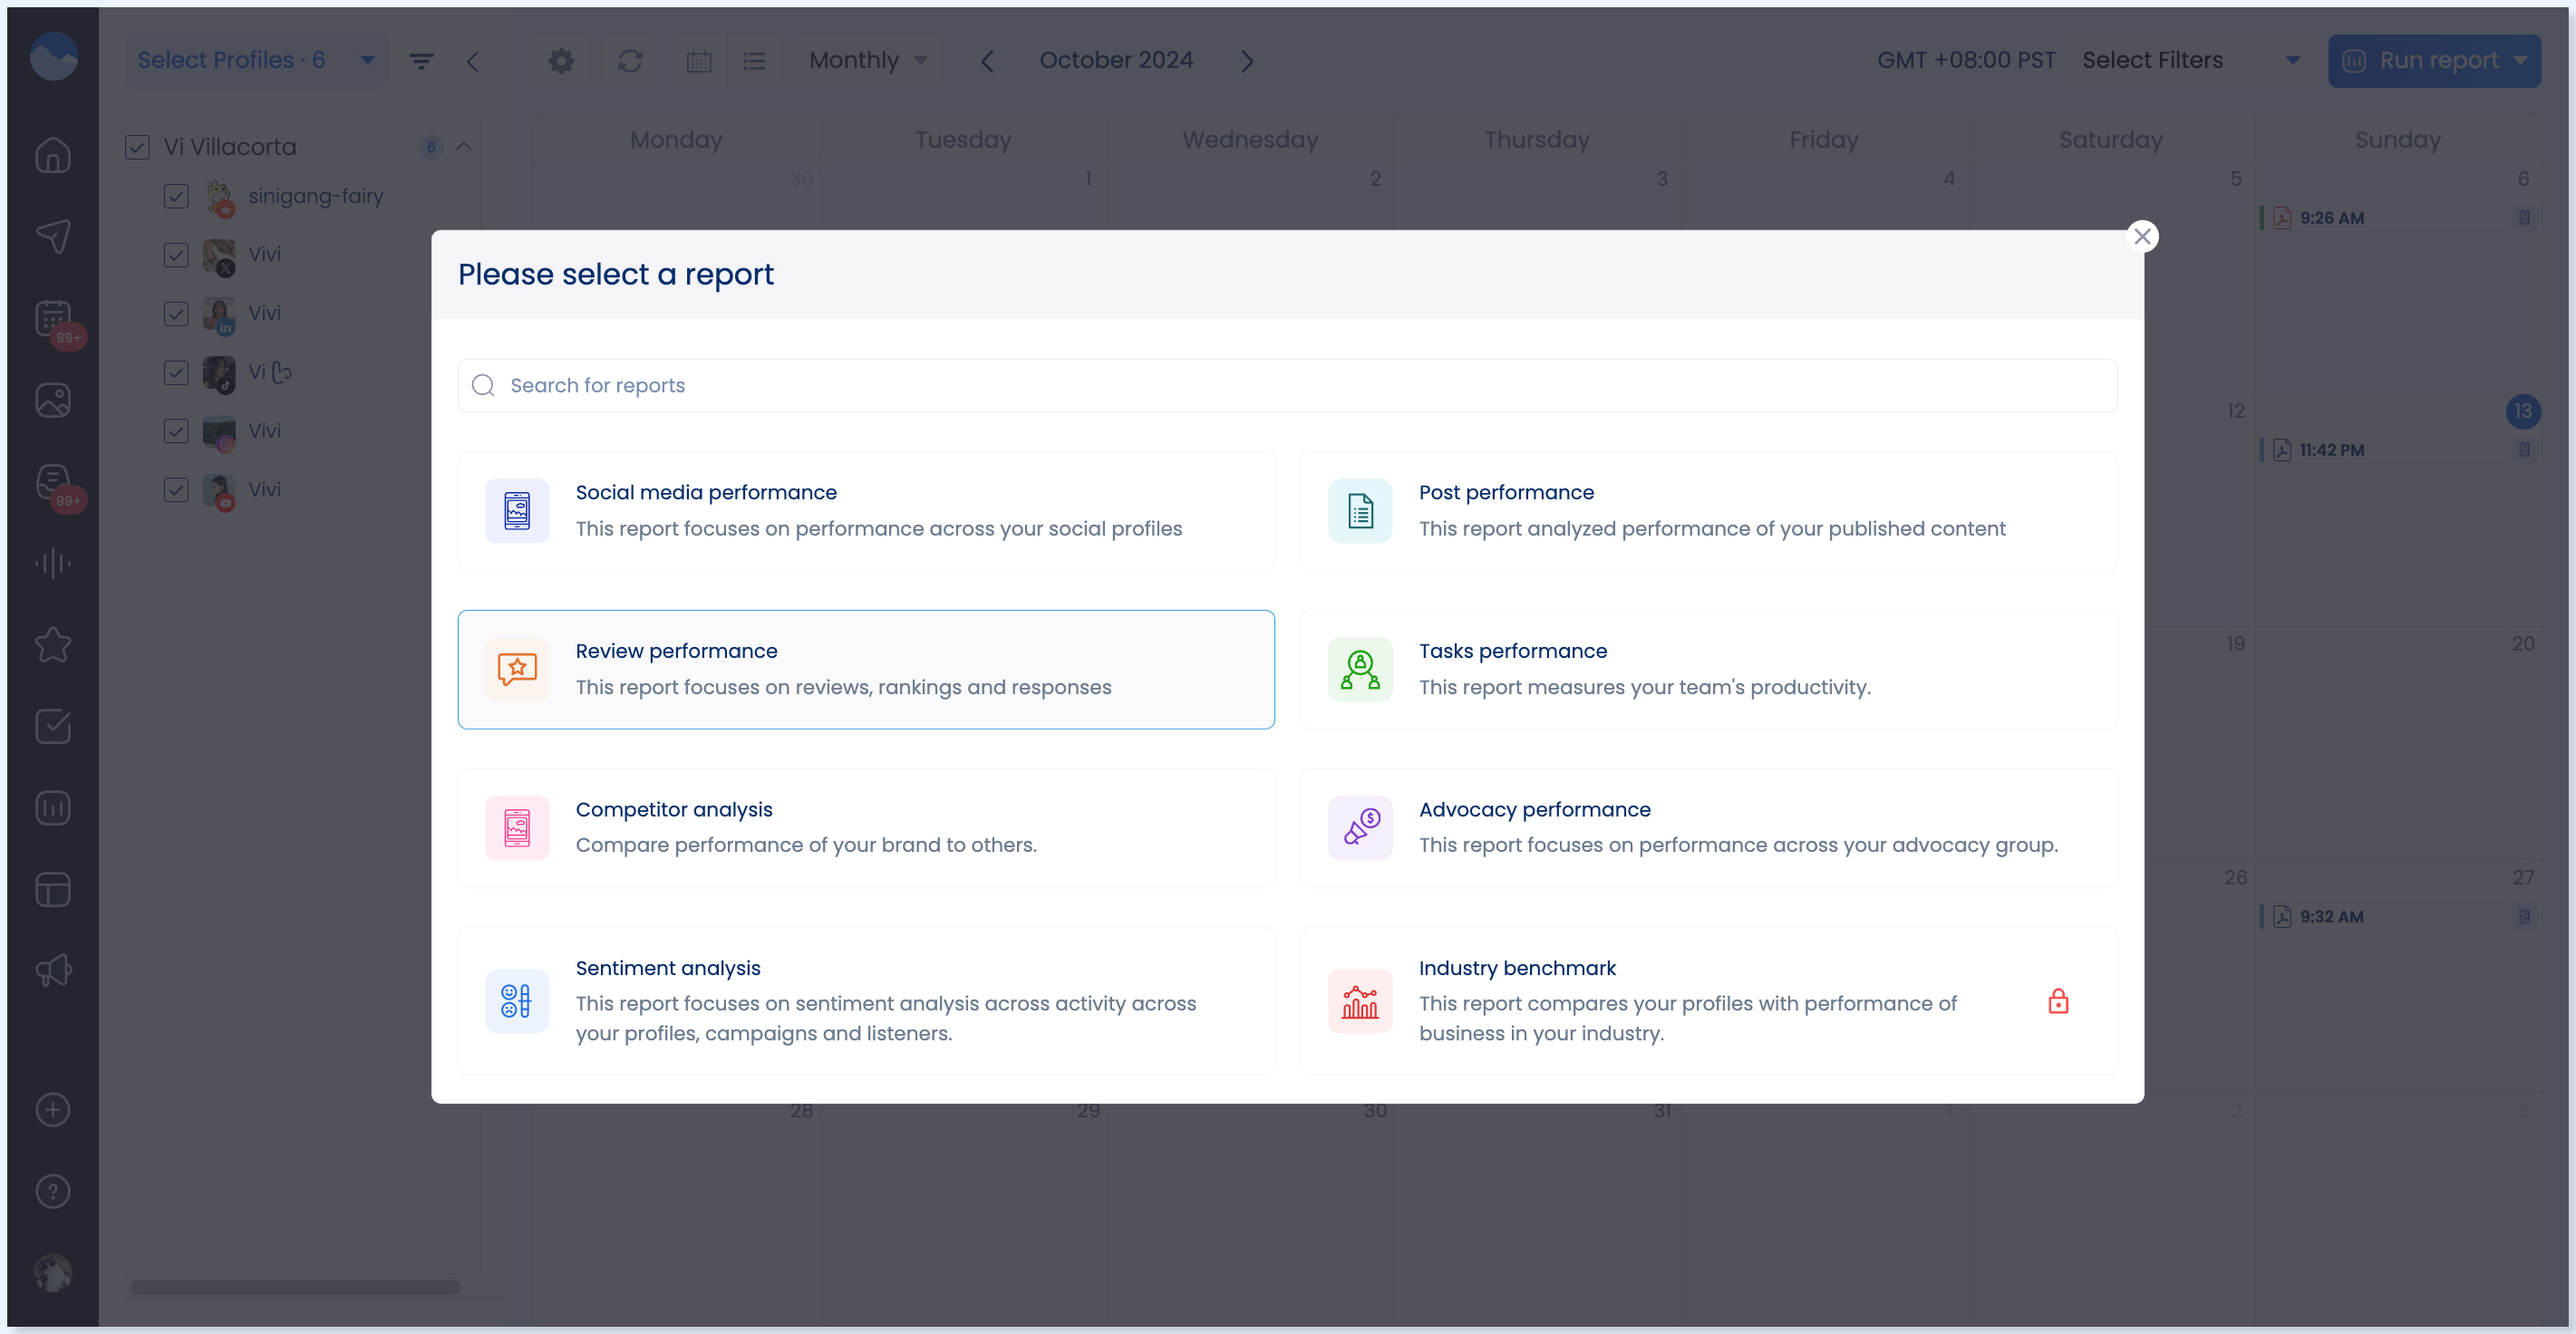Screen dimensions: 2576x1334
Task: Choose the Tasks performance report
Action: tap(1709, 669)
